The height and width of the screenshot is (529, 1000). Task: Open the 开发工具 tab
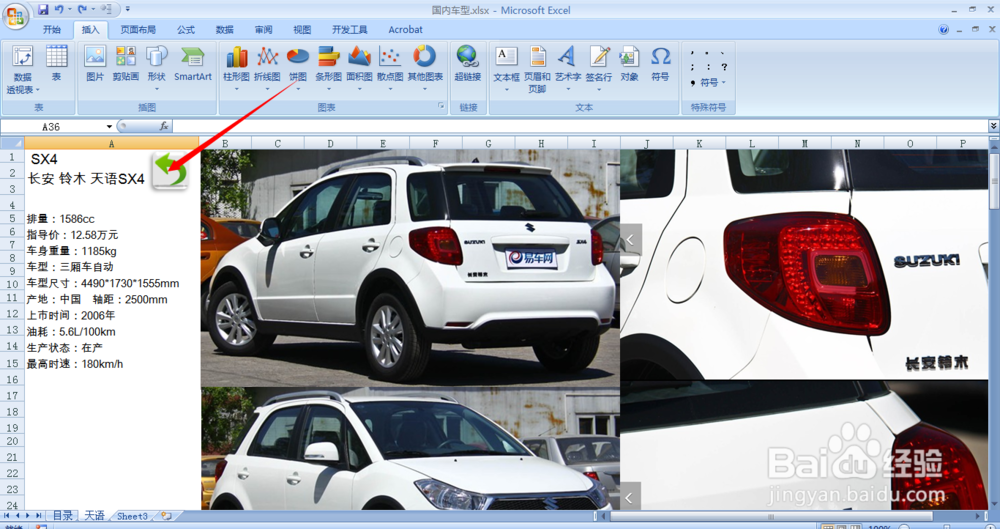349,29
